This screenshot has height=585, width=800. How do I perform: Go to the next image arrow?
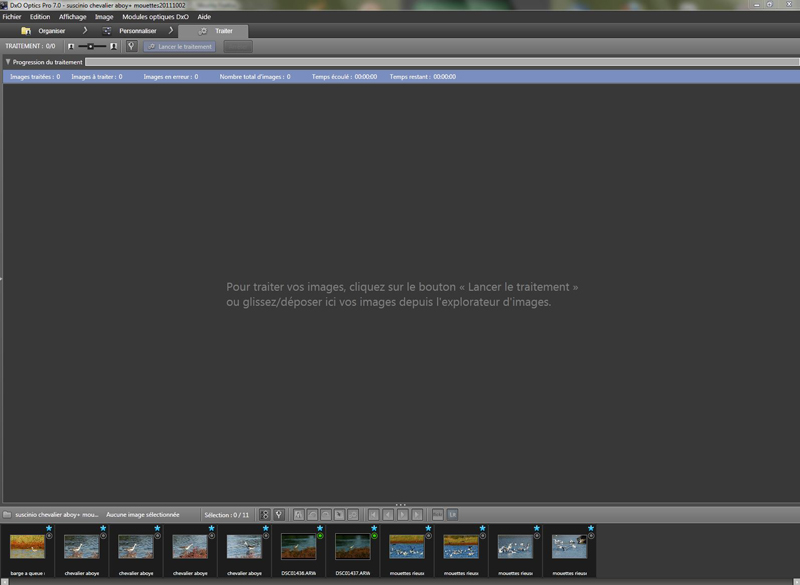[403, 515]
